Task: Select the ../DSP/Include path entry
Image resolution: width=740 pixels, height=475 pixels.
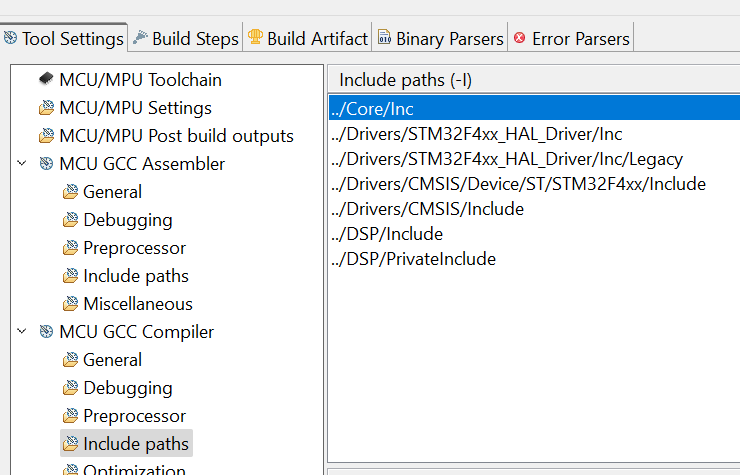Action: click(x=386, y=234)
